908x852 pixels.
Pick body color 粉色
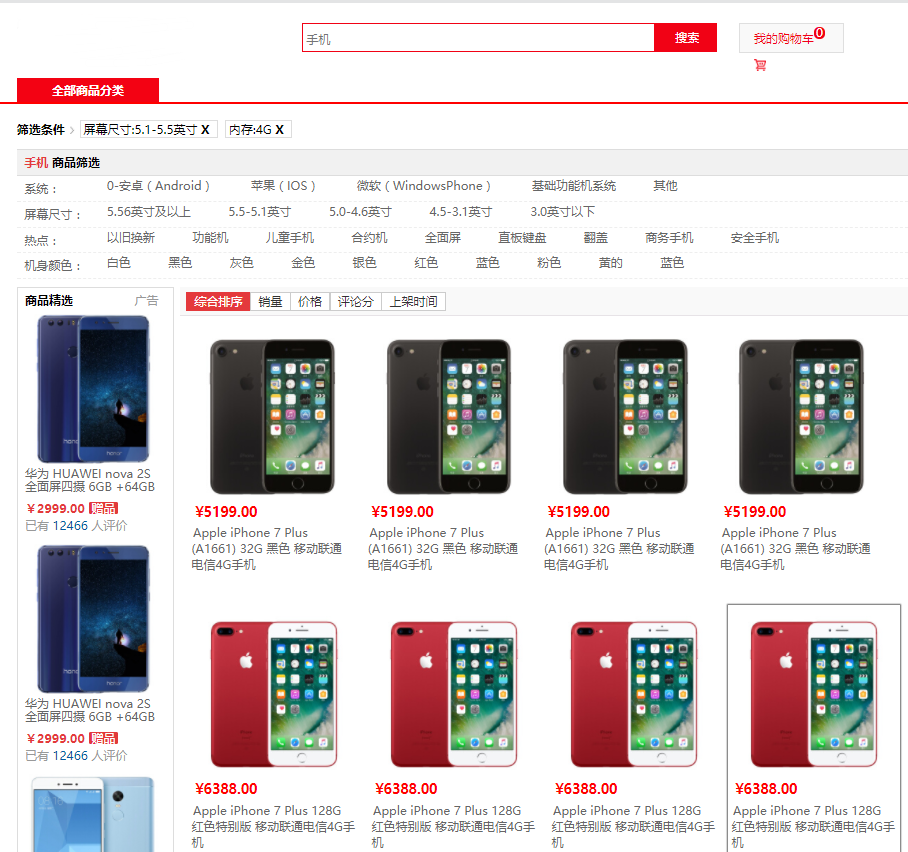coord(549,263)
